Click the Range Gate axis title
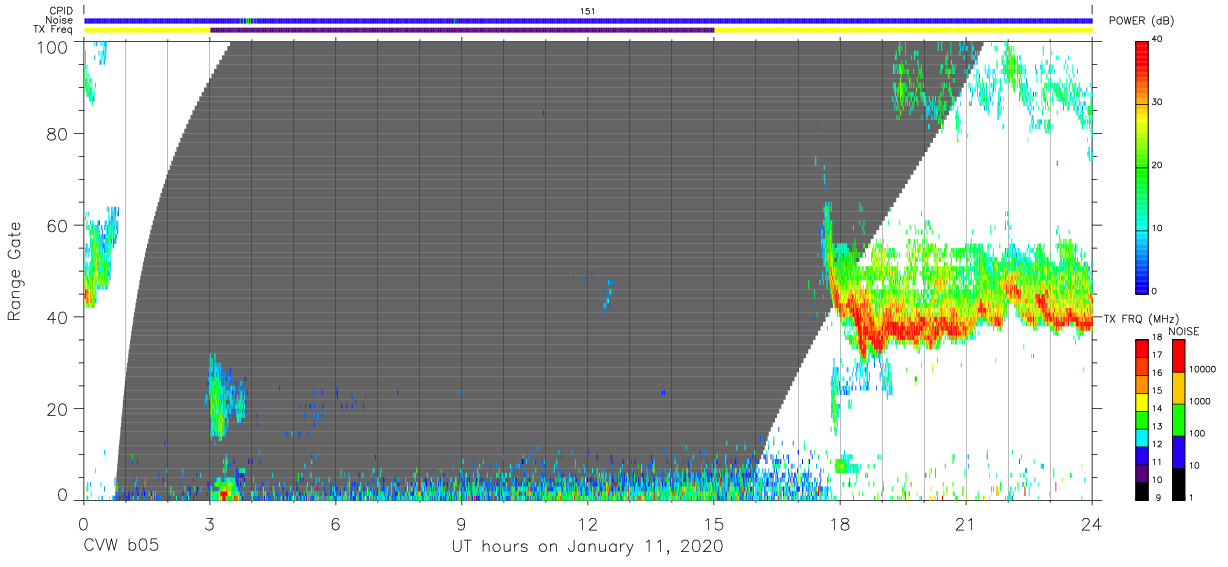This screenshot has height=567, width=1228. click(15, 272)
